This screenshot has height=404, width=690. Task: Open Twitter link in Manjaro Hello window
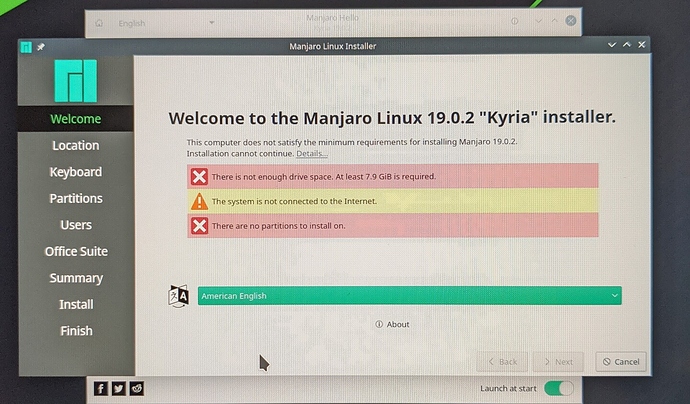119,388
